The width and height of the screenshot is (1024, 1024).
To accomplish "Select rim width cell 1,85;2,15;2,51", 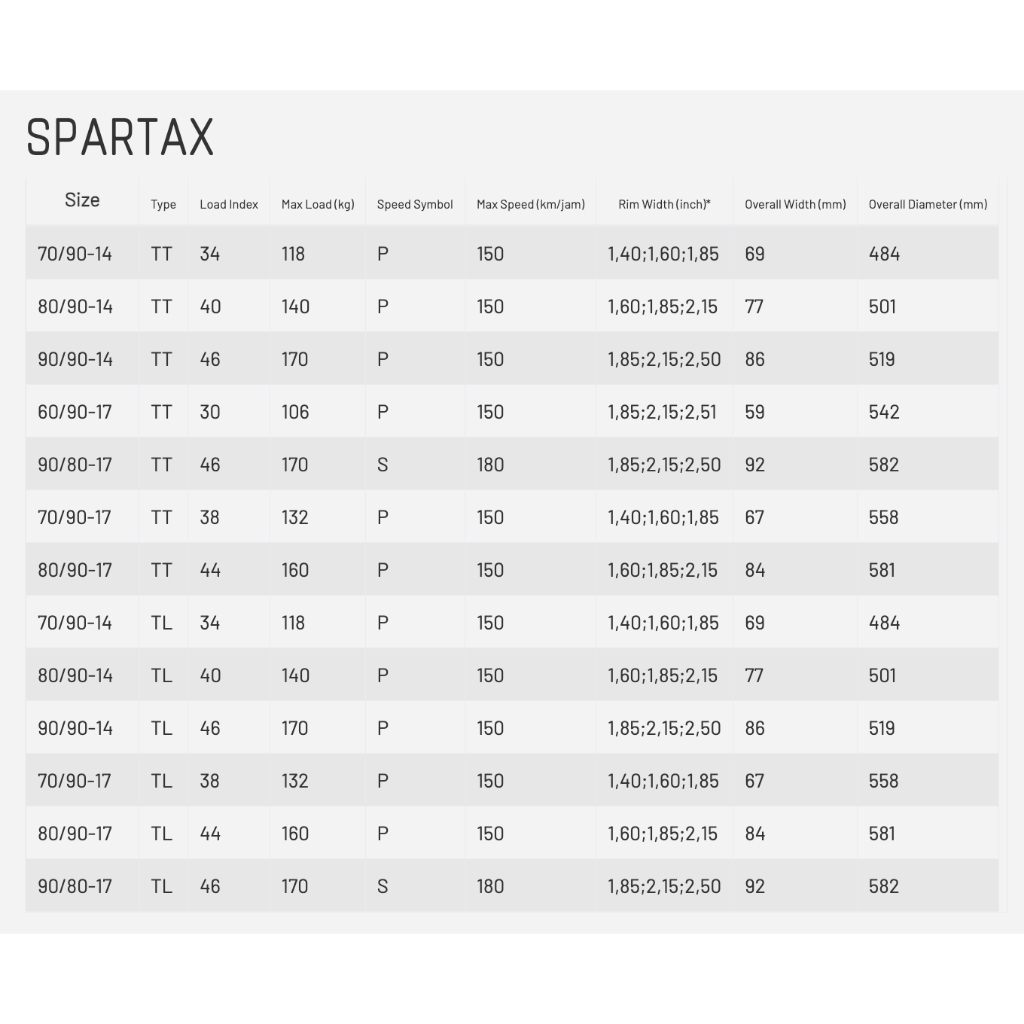I will (x=662, y=412).
